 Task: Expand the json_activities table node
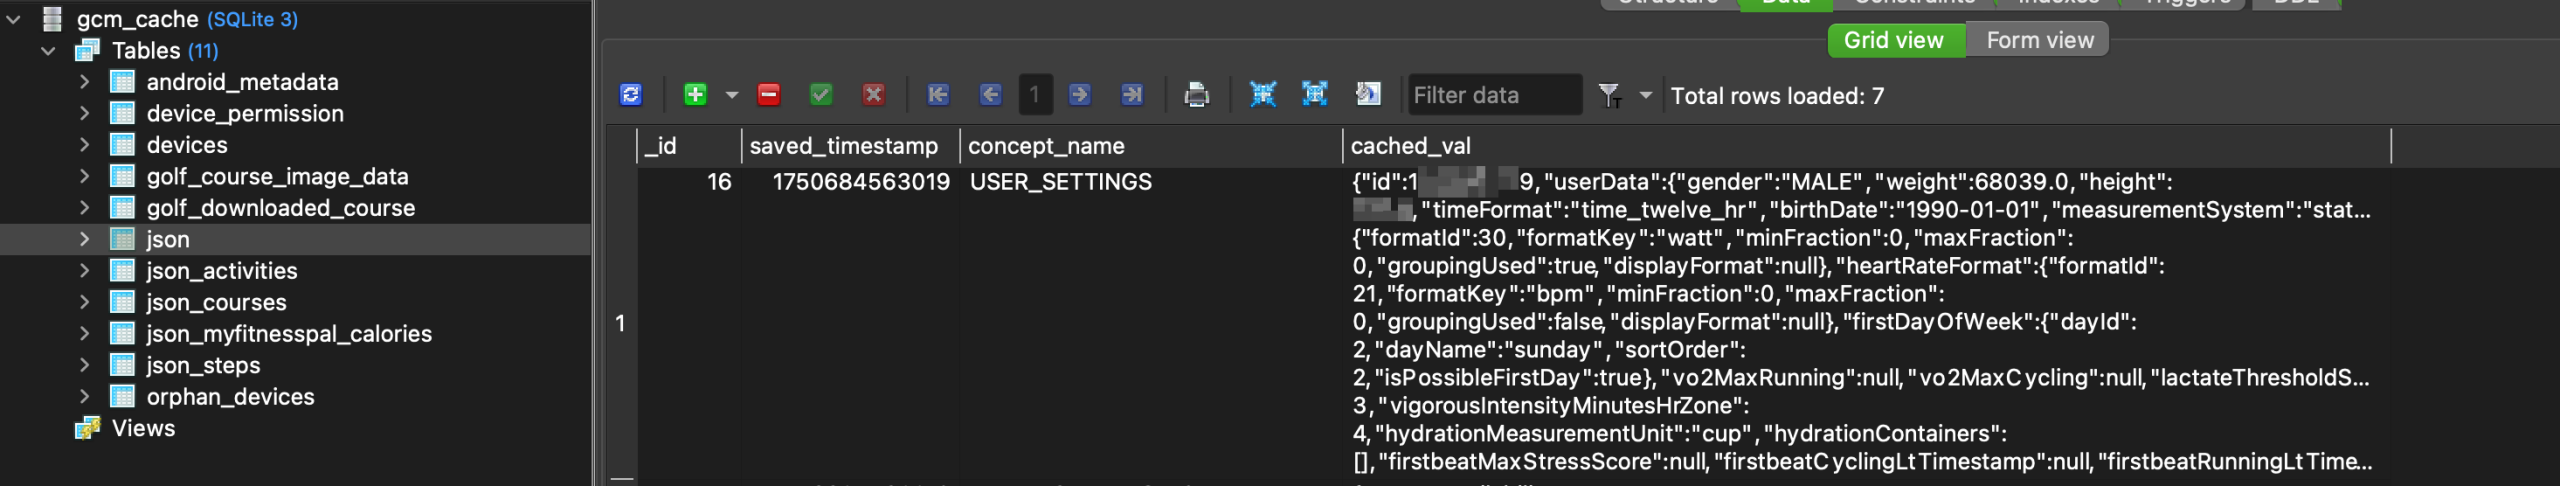85,271
